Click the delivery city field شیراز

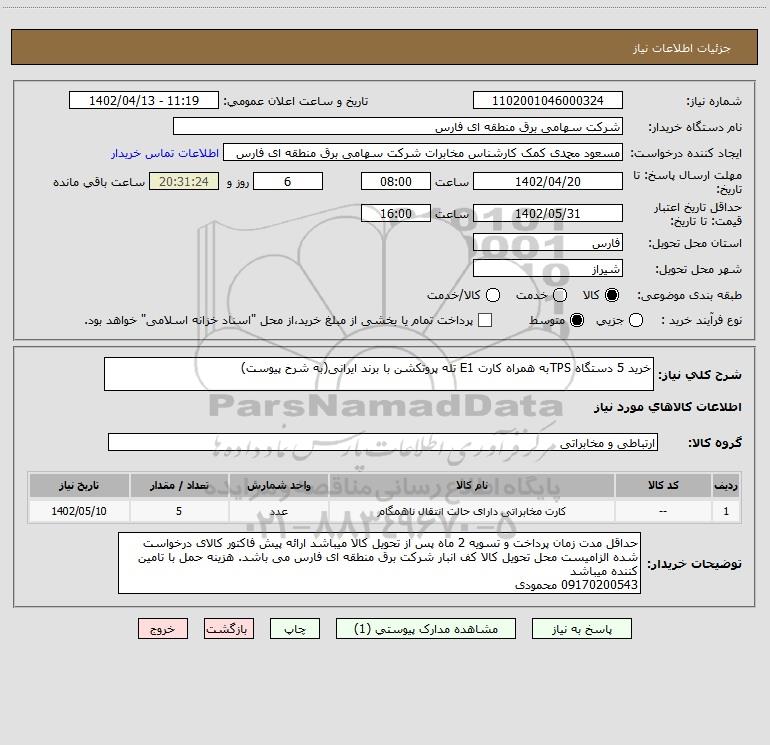tap(548, 269)
